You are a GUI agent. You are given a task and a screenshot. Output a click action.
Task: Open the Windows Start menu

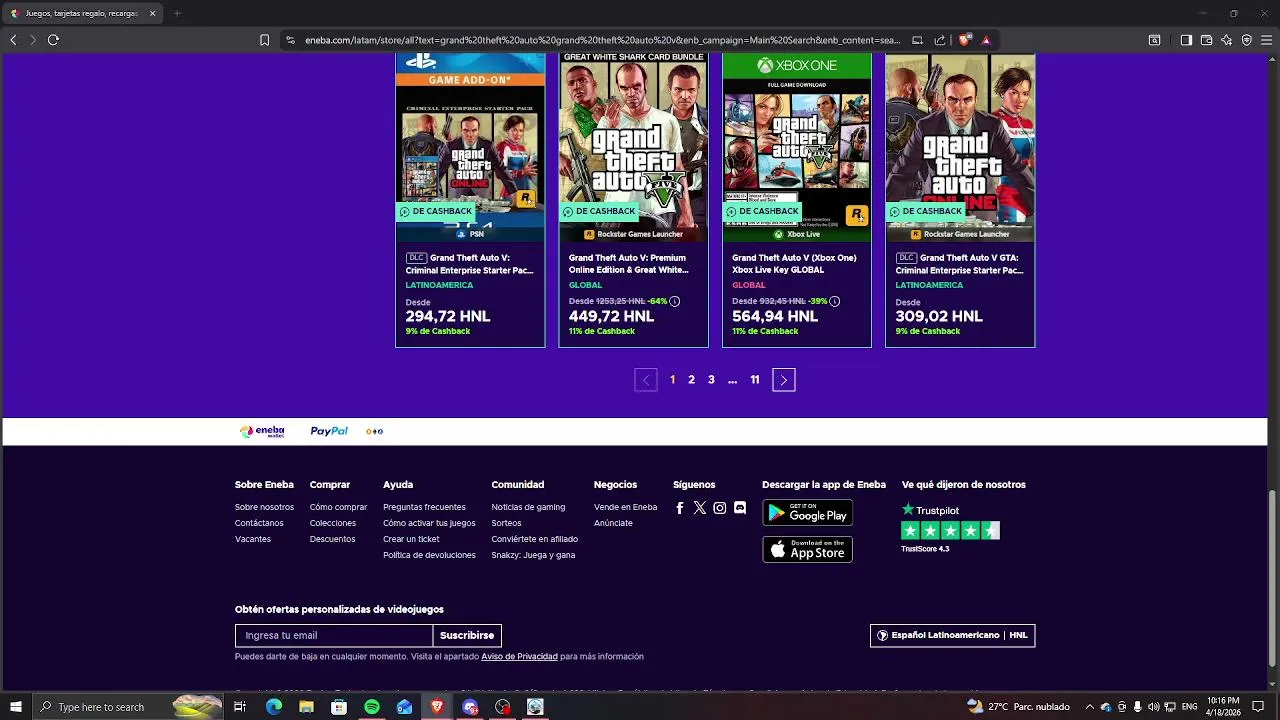15,707
